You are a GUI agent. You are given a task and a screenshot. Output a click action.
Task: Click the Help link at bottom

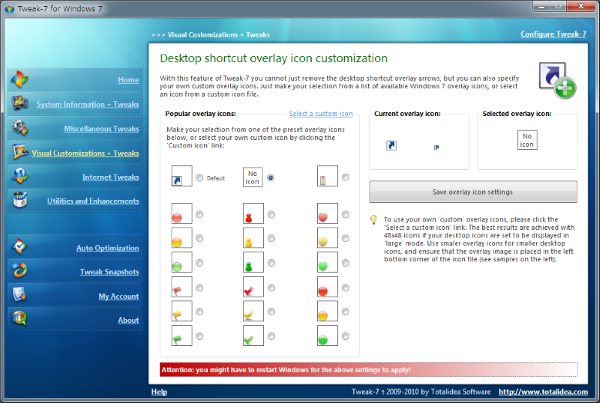159,392
